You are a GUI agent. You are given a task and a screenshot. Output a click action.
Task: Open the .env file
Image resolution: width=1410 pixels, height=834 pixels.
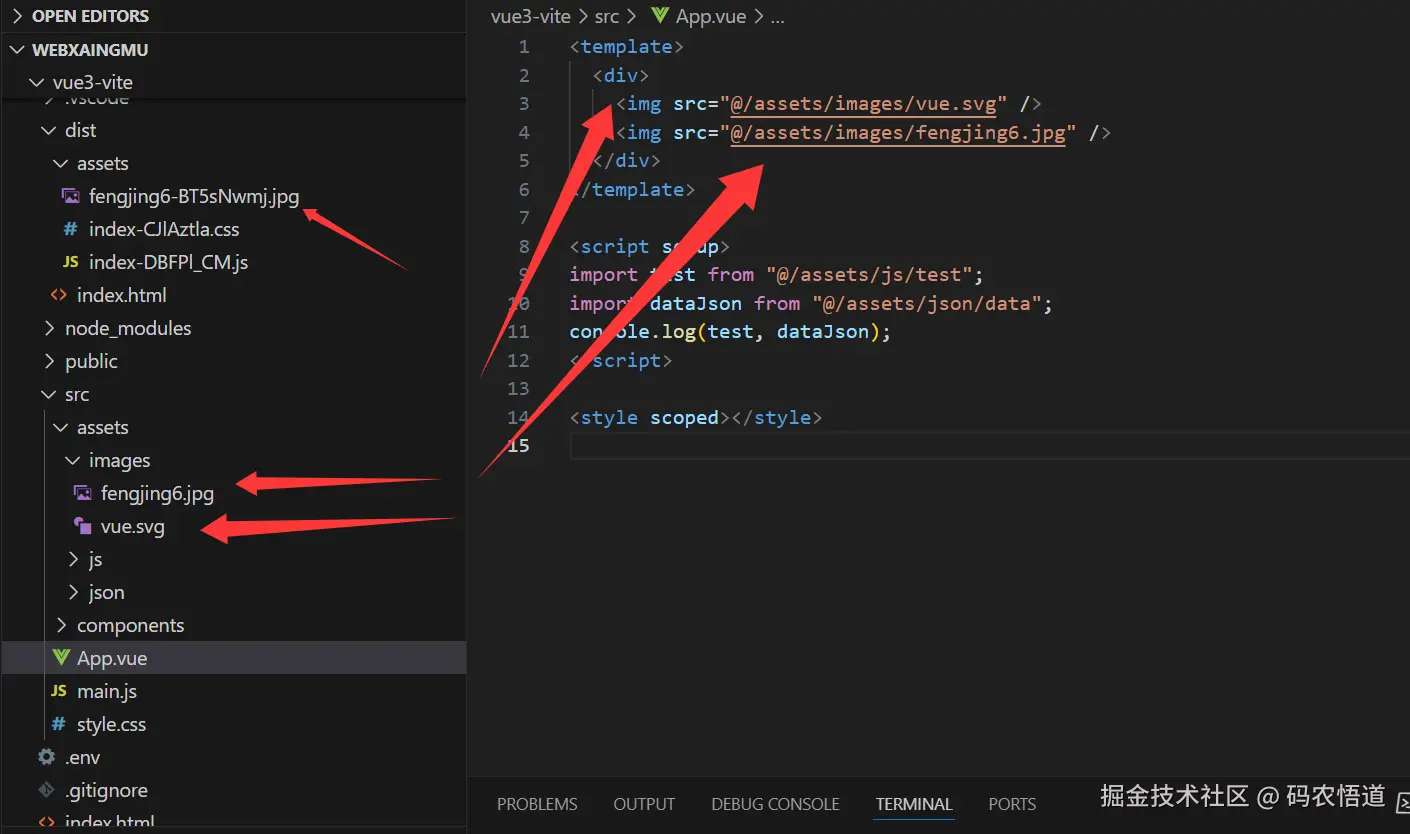[x=83, y=758]
